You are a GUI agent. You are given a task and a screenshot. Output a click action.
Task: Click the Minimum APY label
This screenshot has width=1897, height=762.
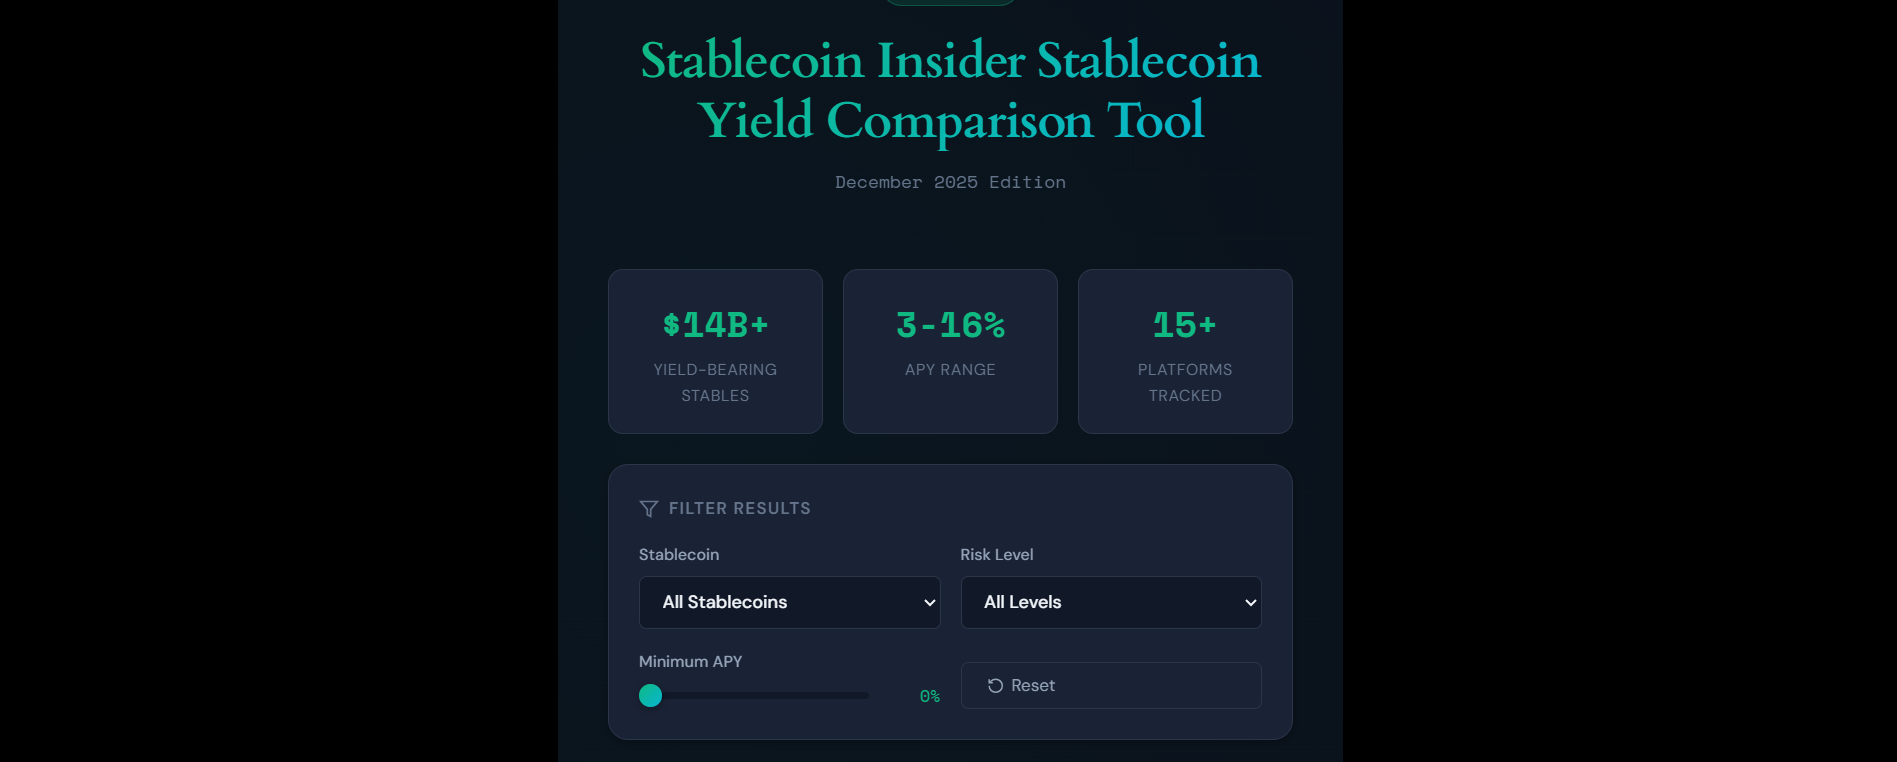pyautogui.click(x=690, y=661)
